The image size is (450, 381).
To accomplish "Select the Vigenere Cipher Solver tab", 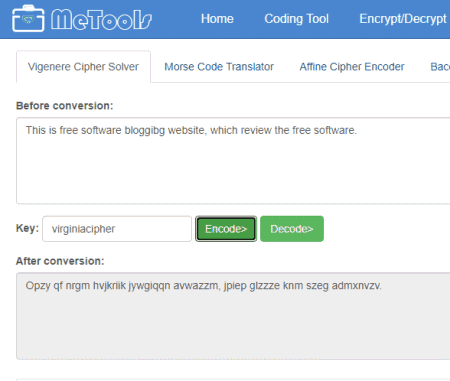I will [x=83, y=67].
